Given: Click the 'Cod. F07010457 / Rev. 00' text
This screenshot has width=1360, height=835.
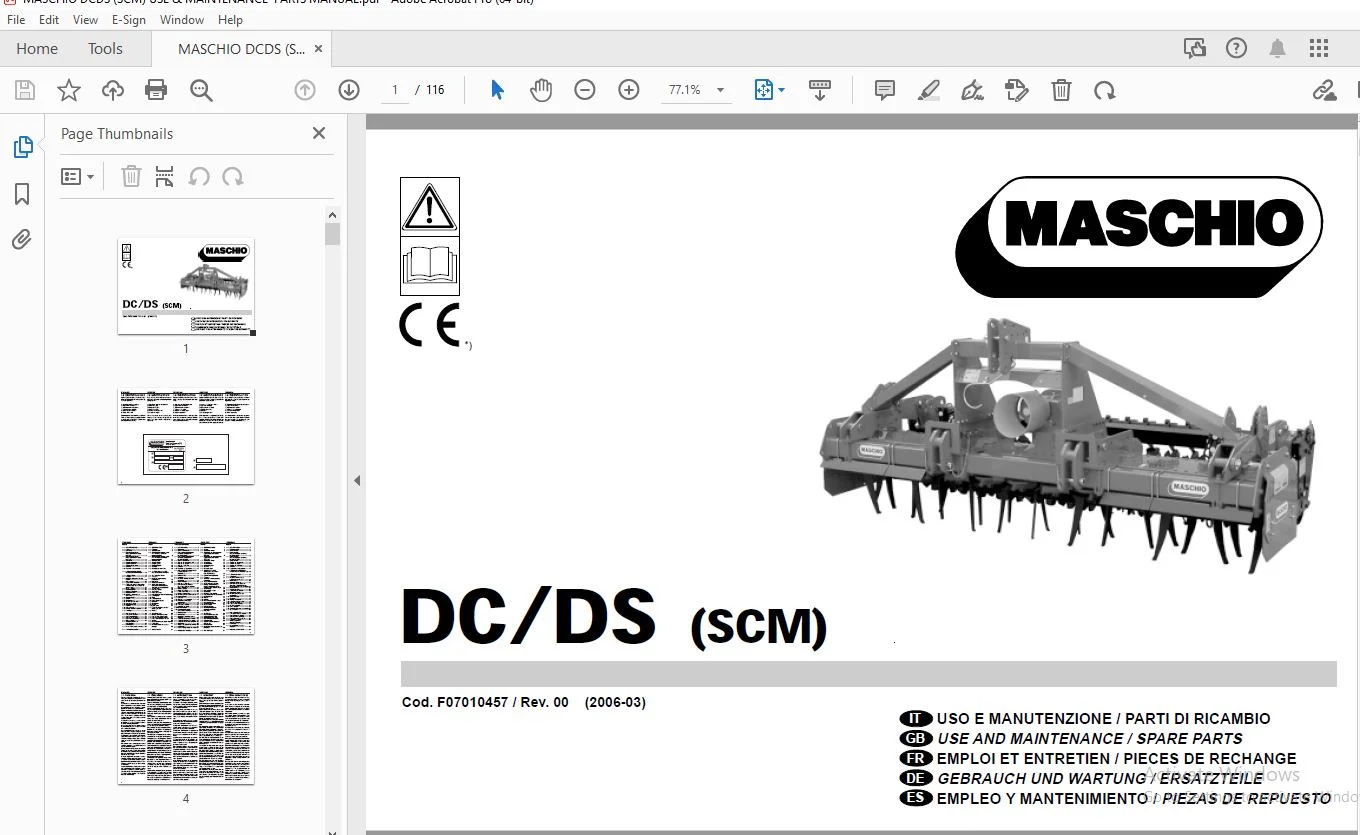Looking at the screenshot, I should [485, 702].
